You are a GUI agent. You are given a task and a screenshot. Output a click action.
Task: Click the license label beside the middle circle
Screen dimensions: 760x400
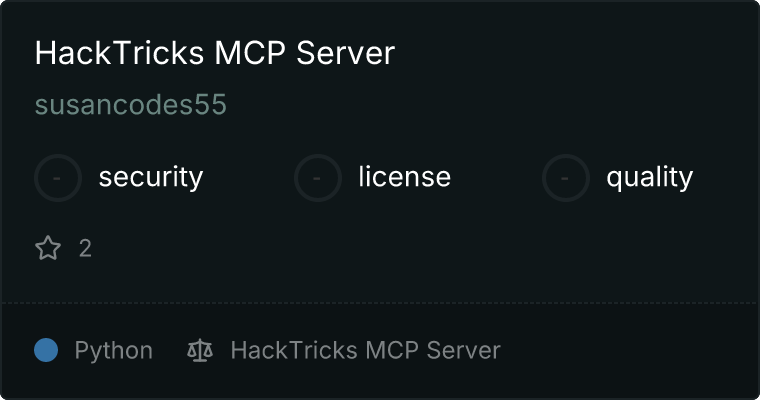click(x=405, y=176)
